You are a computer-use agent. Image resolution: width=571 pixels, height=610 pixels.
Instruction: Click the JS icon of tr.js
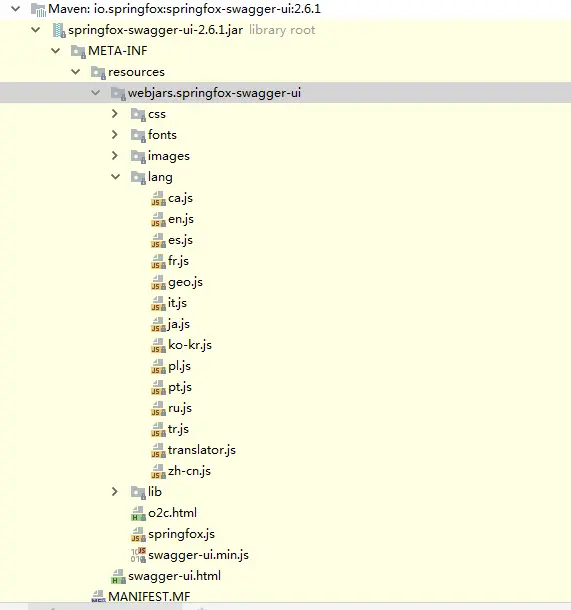pyautogui.click(x=158, y=429)
